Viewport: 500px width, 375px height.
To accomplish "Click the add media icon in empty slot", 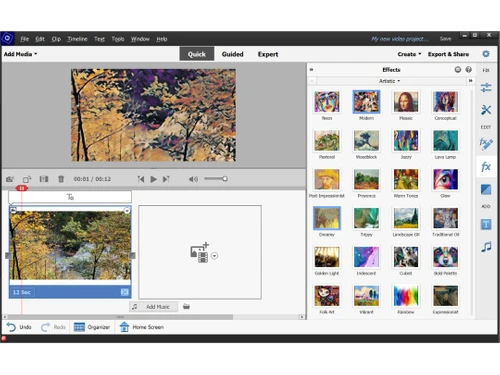I will [x=199, y=252].
